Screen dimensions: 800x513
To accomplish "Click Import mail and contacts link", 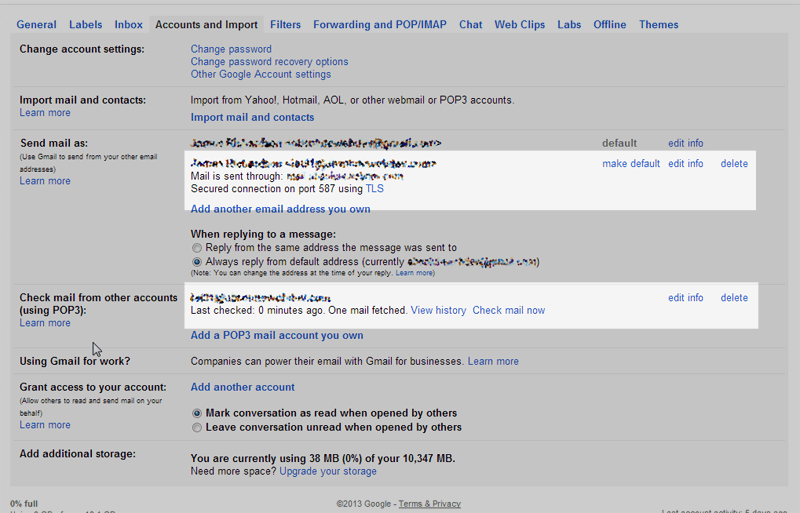I will (x=252, y=117).
